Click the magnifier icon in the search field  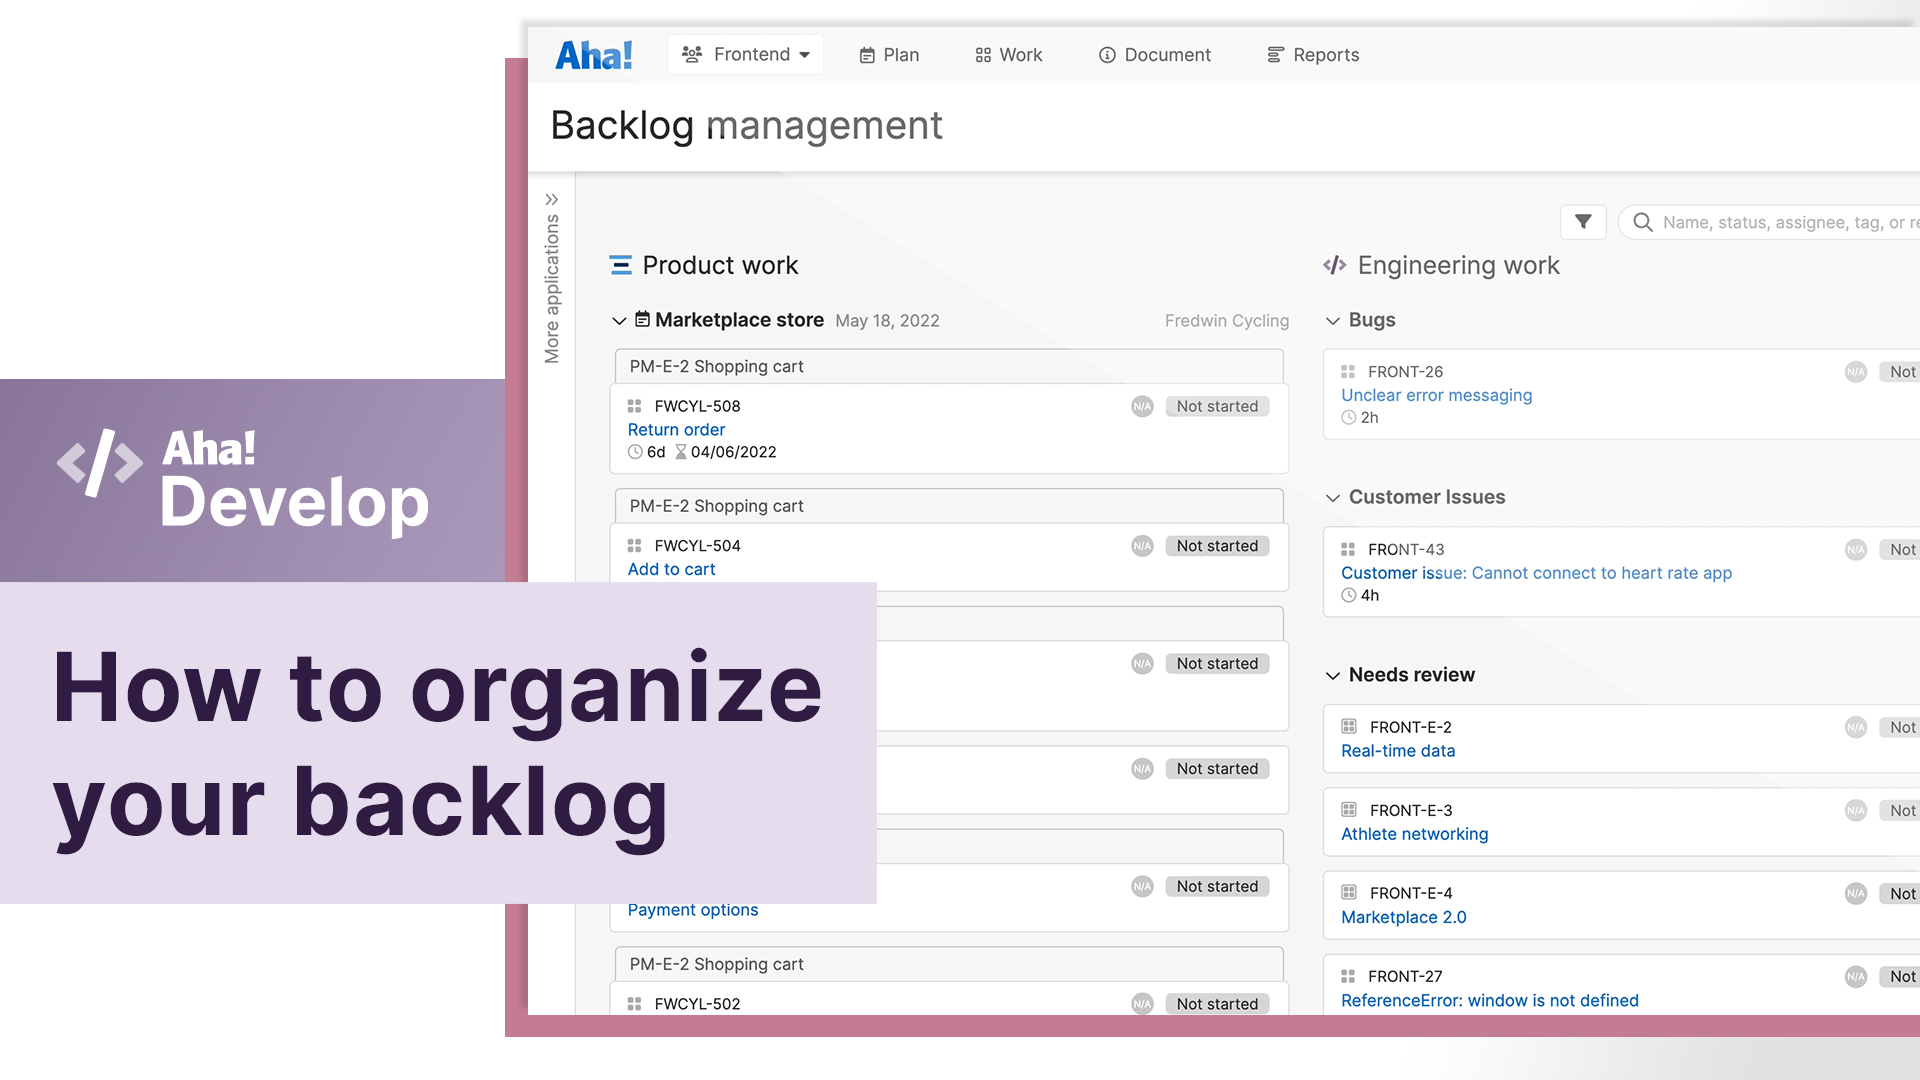click(1643, 222)
